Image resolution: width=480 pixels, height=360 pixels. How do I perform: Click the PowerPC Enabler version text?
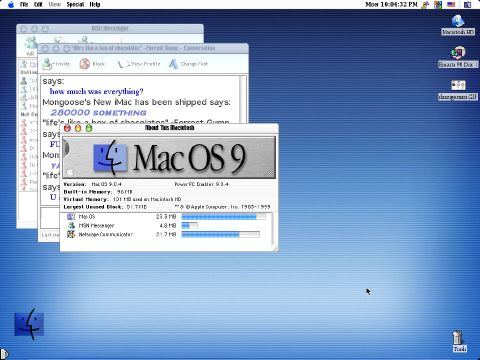[201, 184]
